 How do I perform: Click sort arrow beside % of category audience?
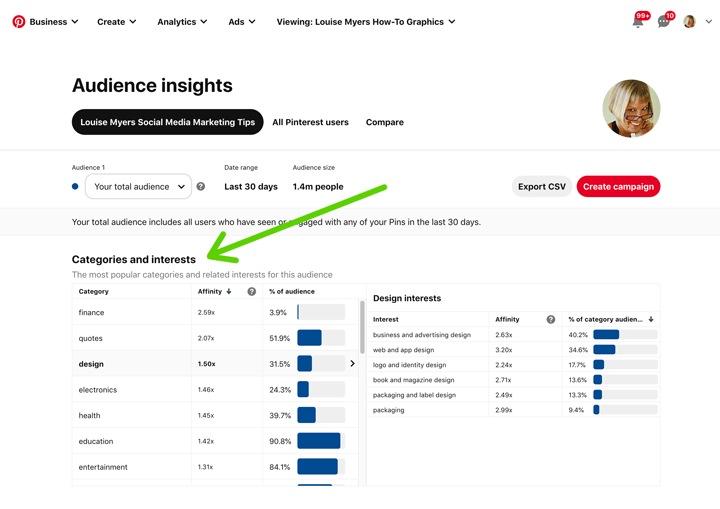[x=651, y=319]
